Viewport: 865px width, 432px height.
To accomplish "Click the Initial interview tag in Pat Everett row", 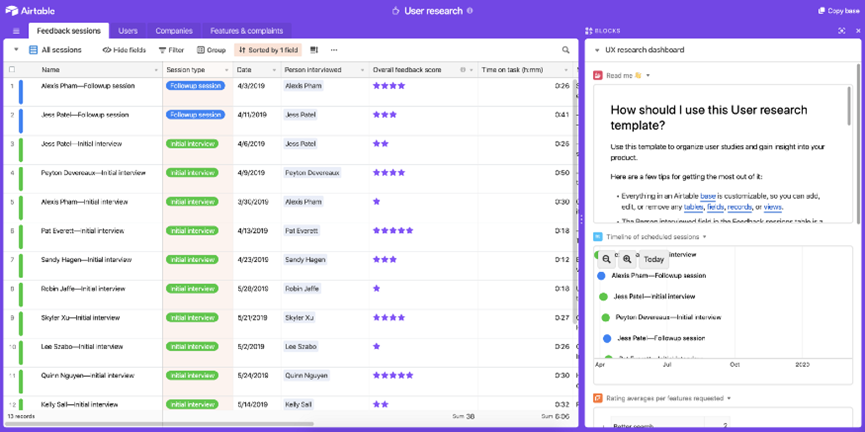I will tap(192, 231).
